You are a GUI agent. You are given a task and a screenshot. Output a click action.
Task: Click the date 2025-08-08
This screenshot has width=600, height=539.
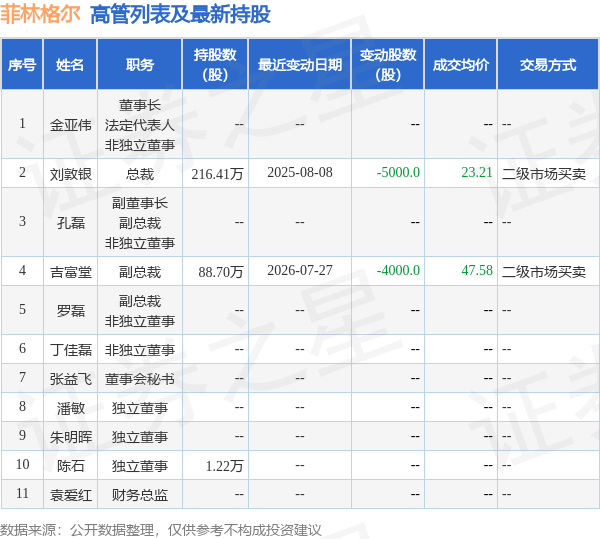pos(300,172)
